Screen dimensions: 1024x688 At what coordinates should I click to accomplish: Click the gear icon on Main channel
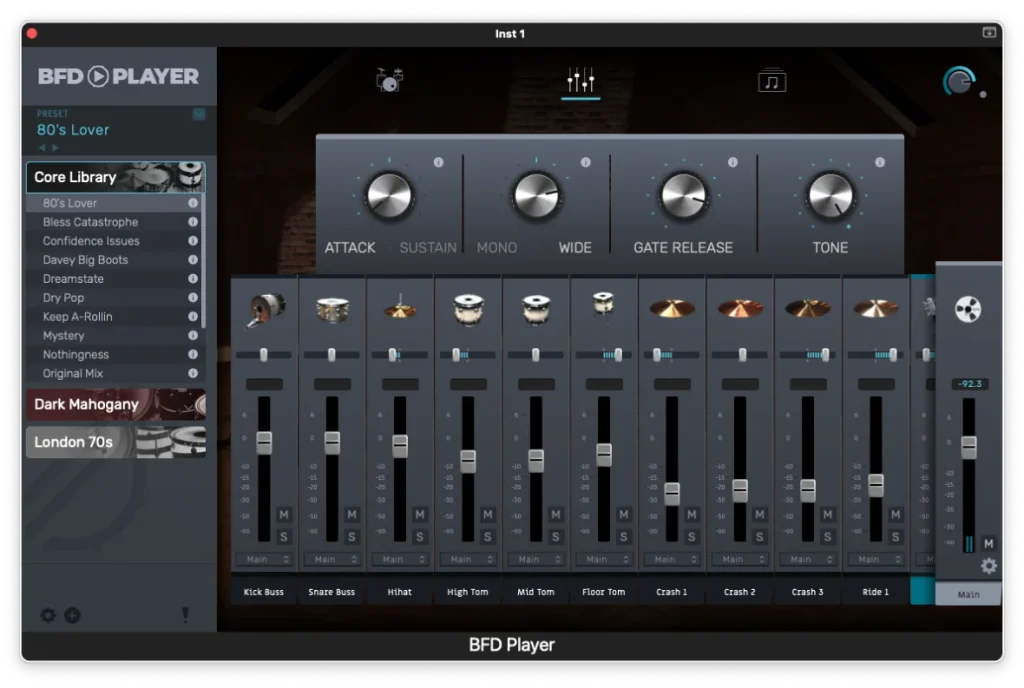pyautogui.click(x=988, y=566)
